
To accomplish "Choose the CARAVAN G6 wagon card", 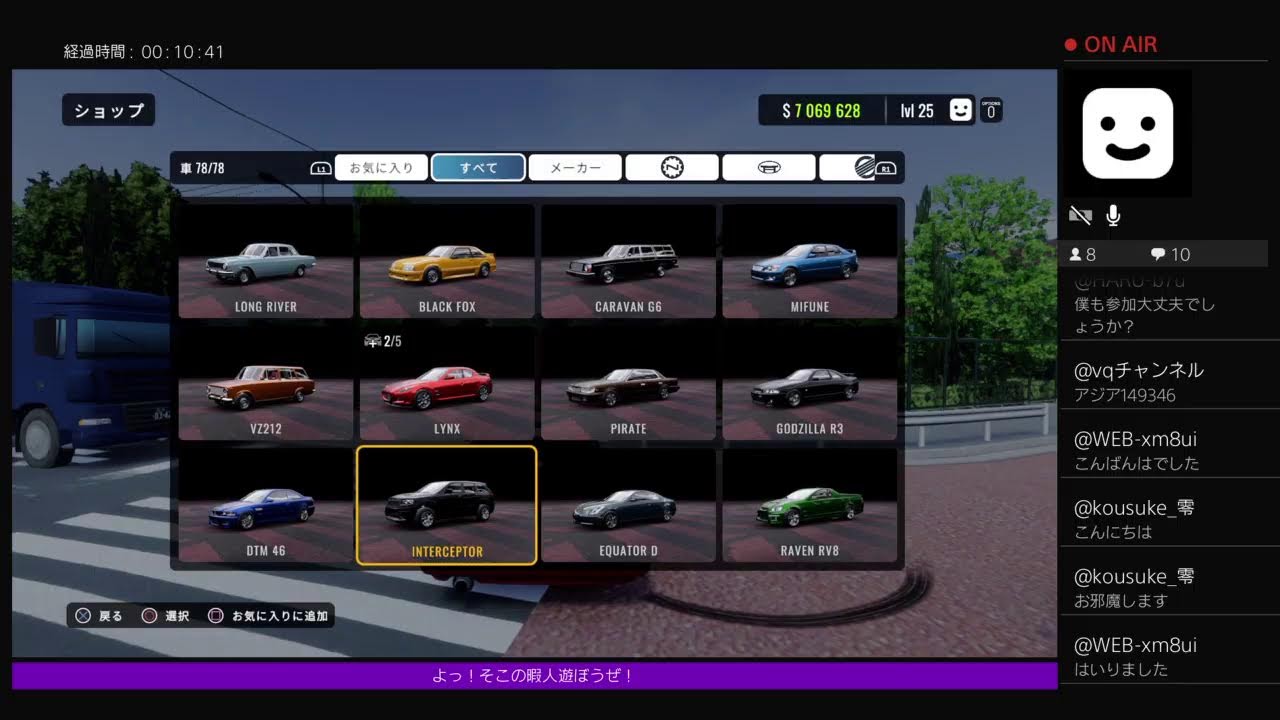I will pyautogui.click(x=628, y=262).
